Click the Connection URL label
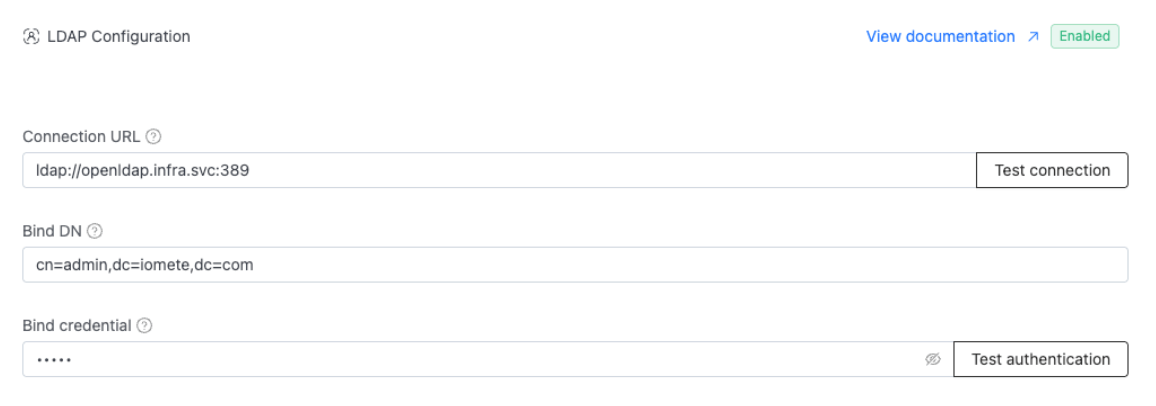The height and width of the screenshot is (406, 1156). pos(81,136)
